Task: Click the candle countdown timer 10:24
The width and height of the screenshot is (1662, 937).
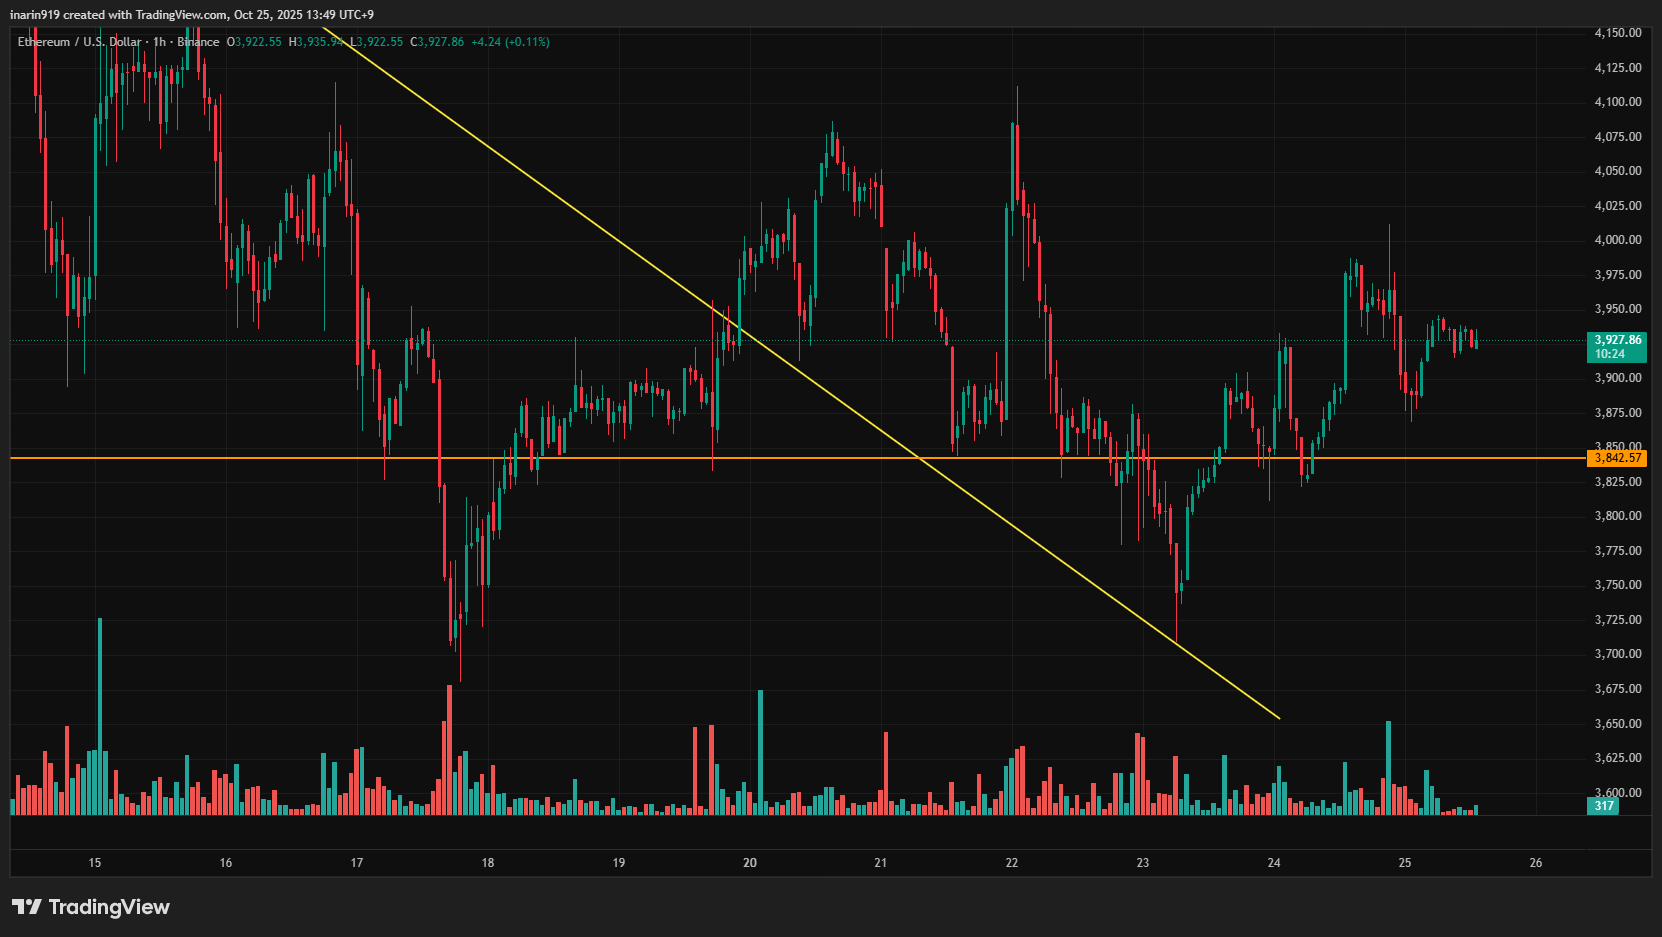Action: pos(1610,354)
